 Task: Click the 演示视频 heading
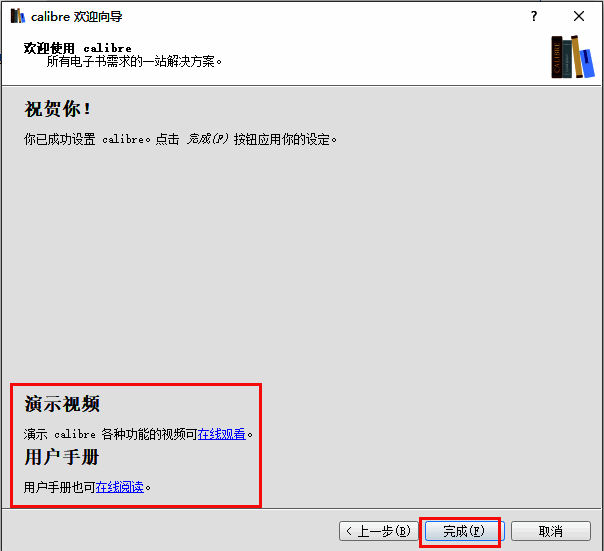62,404
